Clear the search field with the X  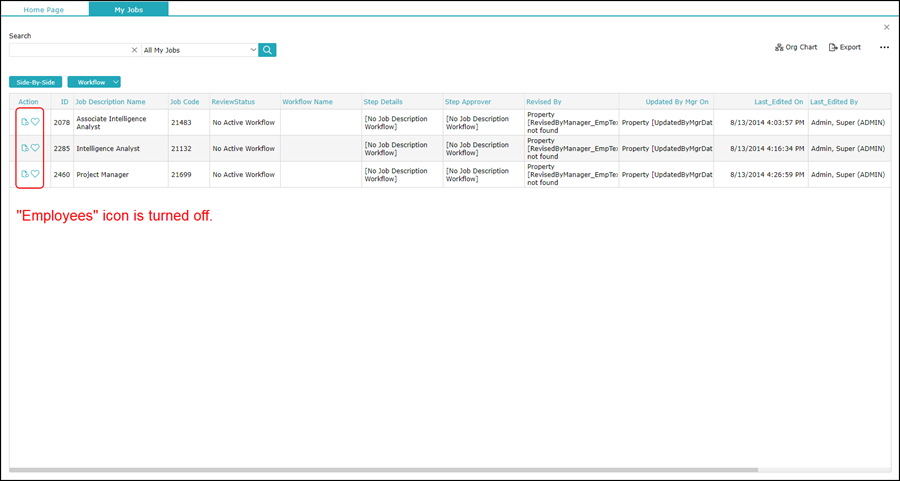tap(134, 50)
